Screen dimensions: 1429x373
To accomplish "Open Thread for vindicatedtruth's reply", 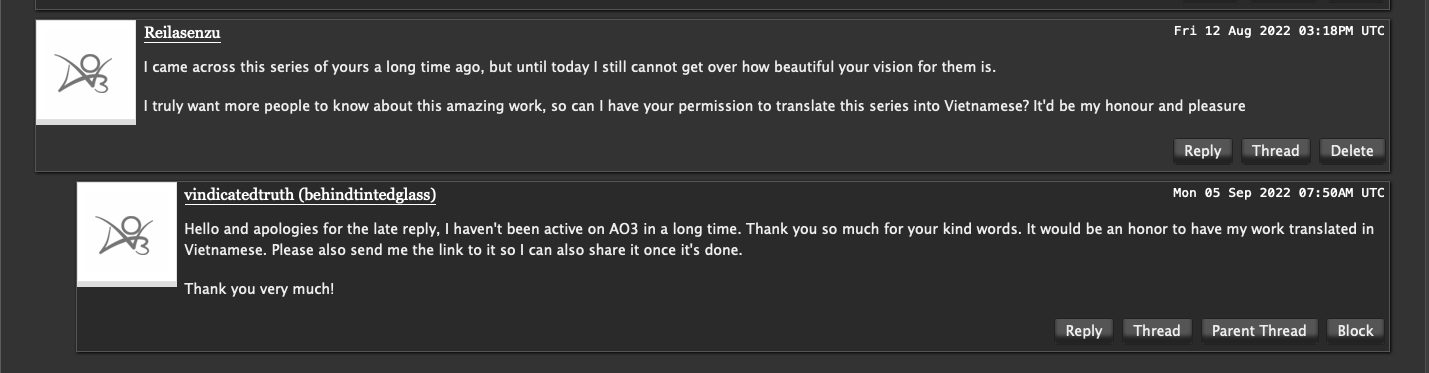I will (1156, 331).
